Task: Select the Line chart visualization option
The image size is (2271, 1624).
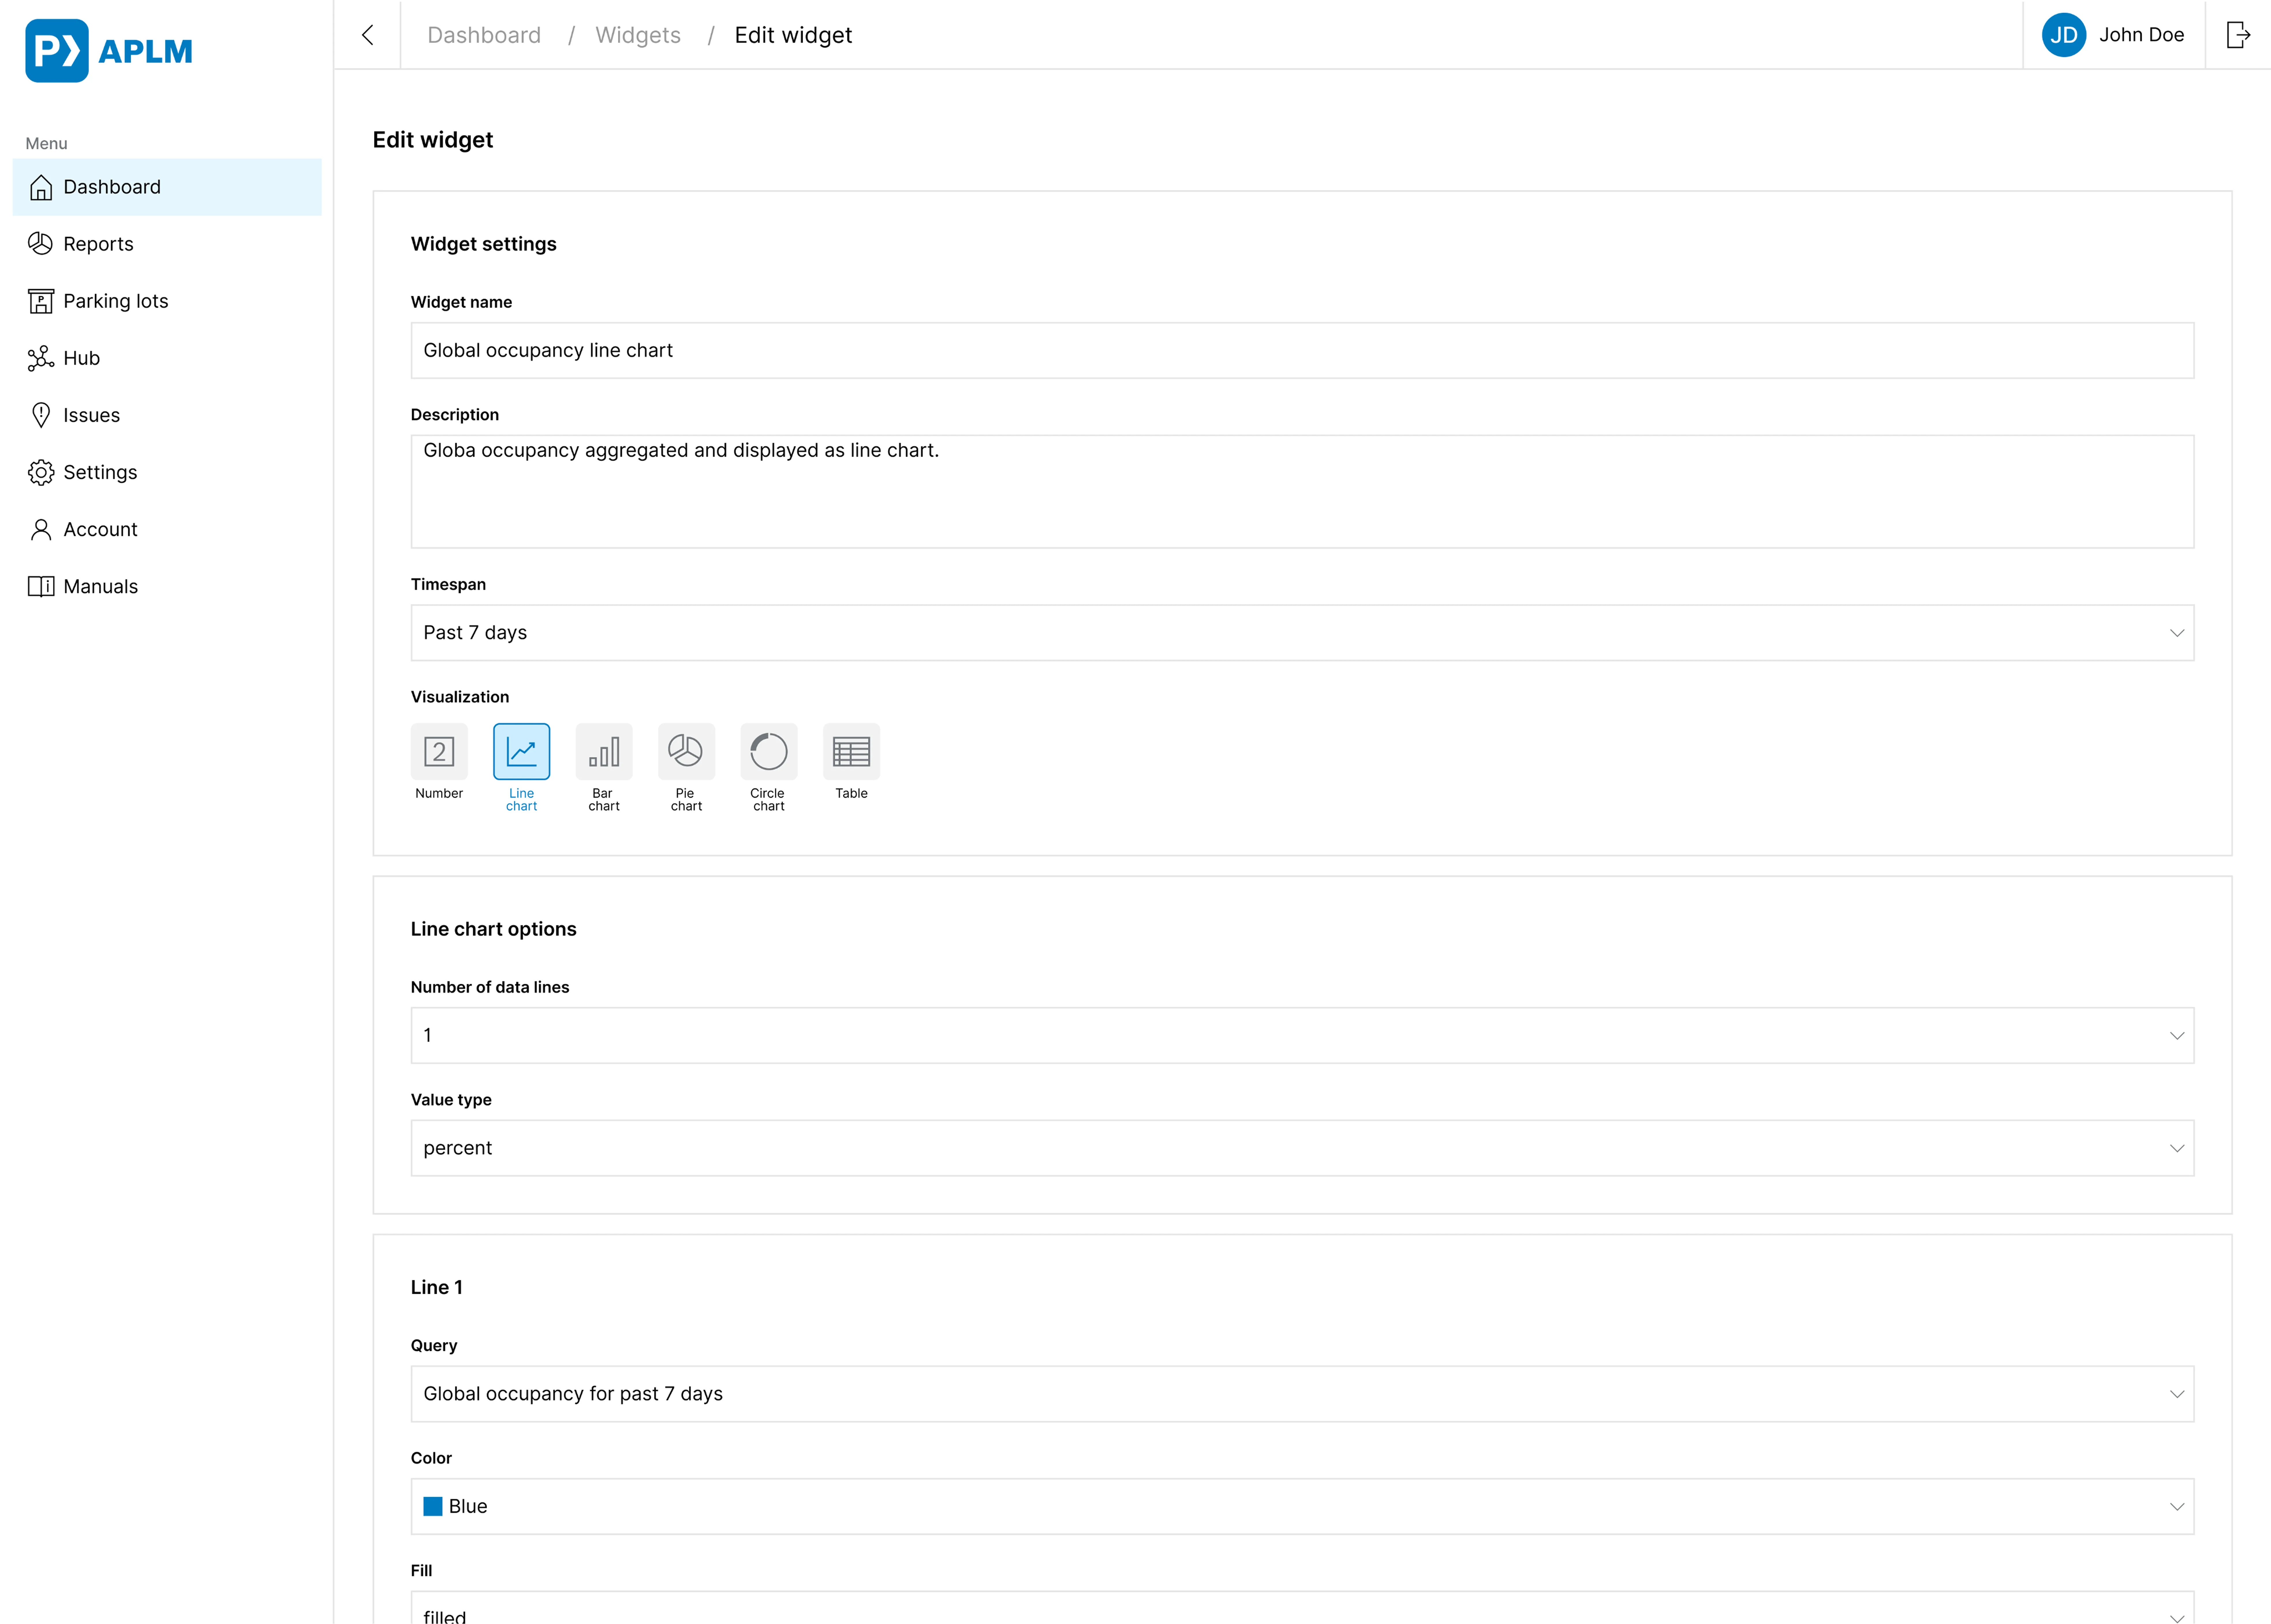Action: [x=521, y=751]
